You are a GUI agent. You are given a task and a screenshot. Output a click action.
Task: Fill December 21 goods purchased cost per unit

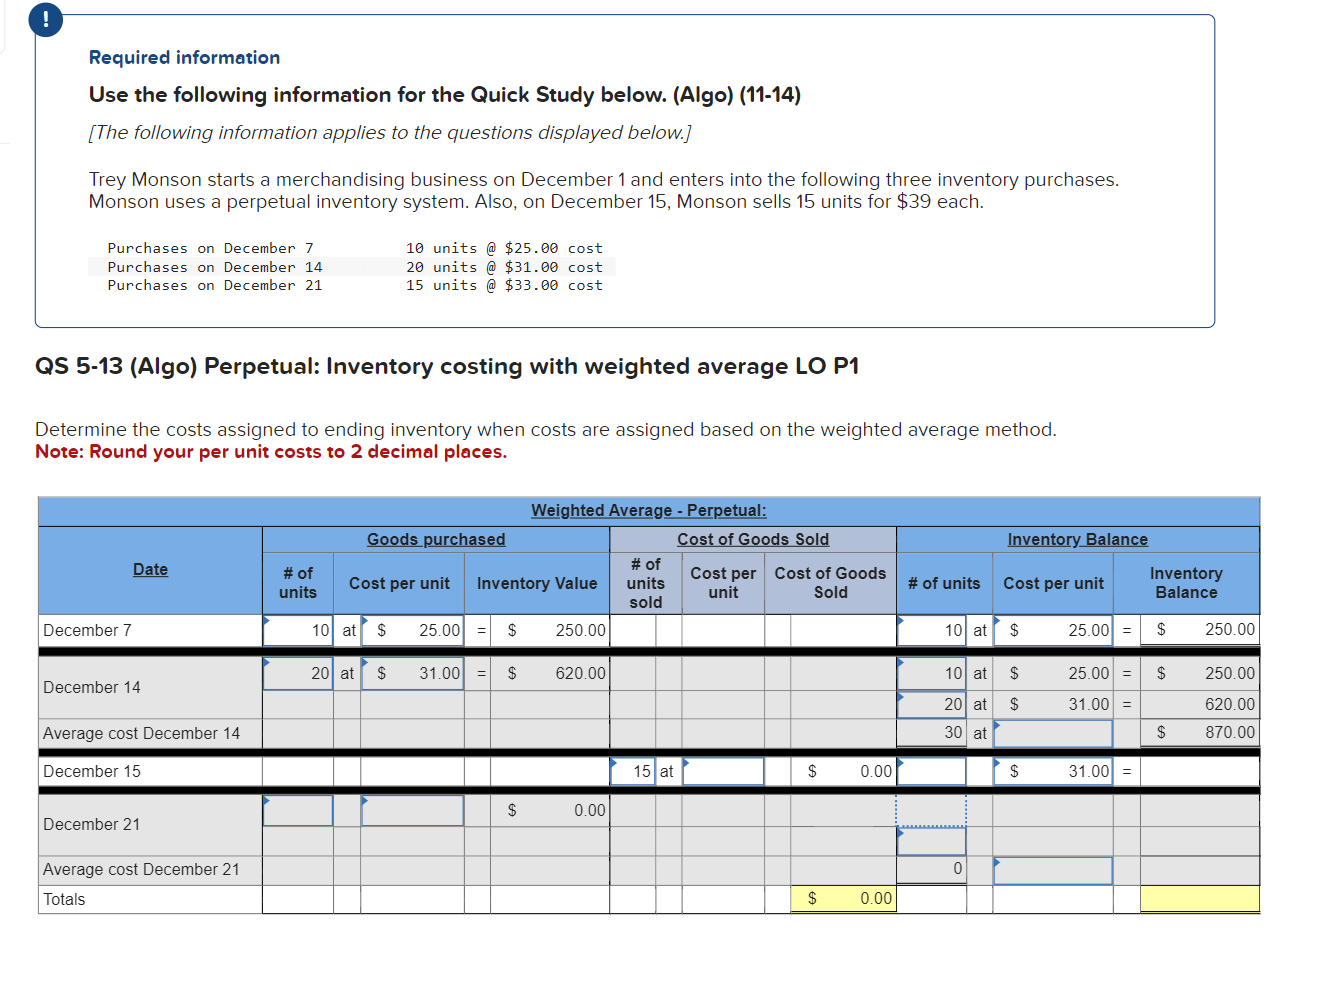412,810
